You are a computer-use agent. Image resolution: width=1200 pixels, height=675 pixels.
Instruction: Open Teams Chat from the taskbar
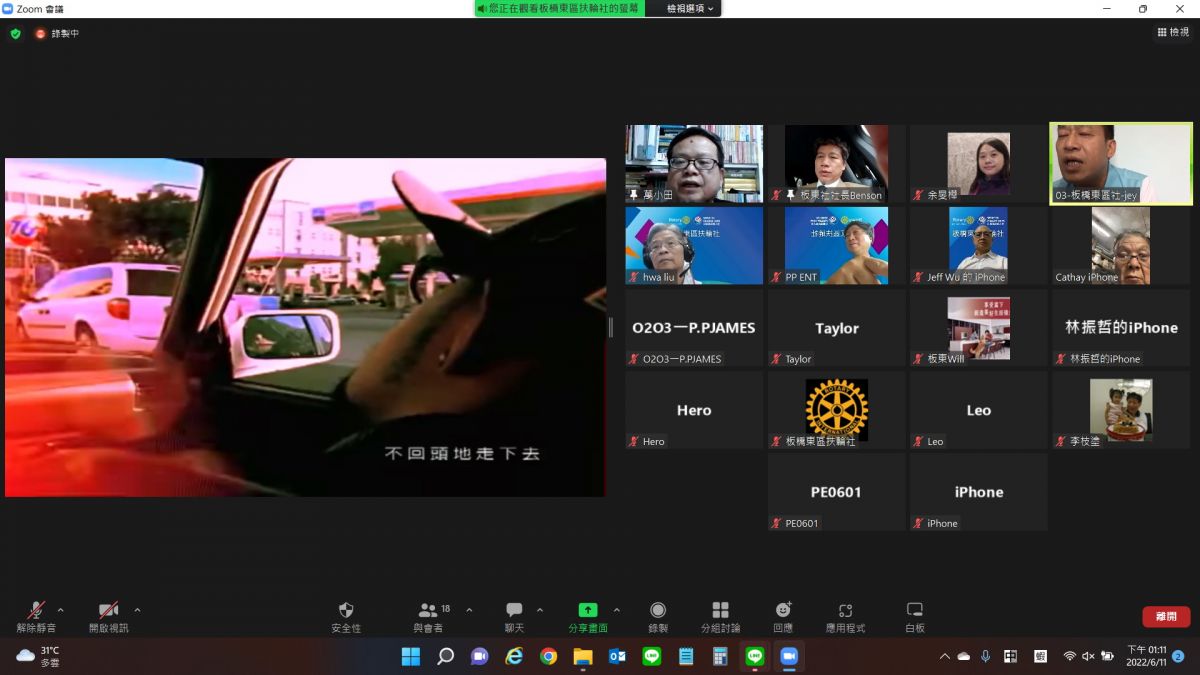click(480, 656)
